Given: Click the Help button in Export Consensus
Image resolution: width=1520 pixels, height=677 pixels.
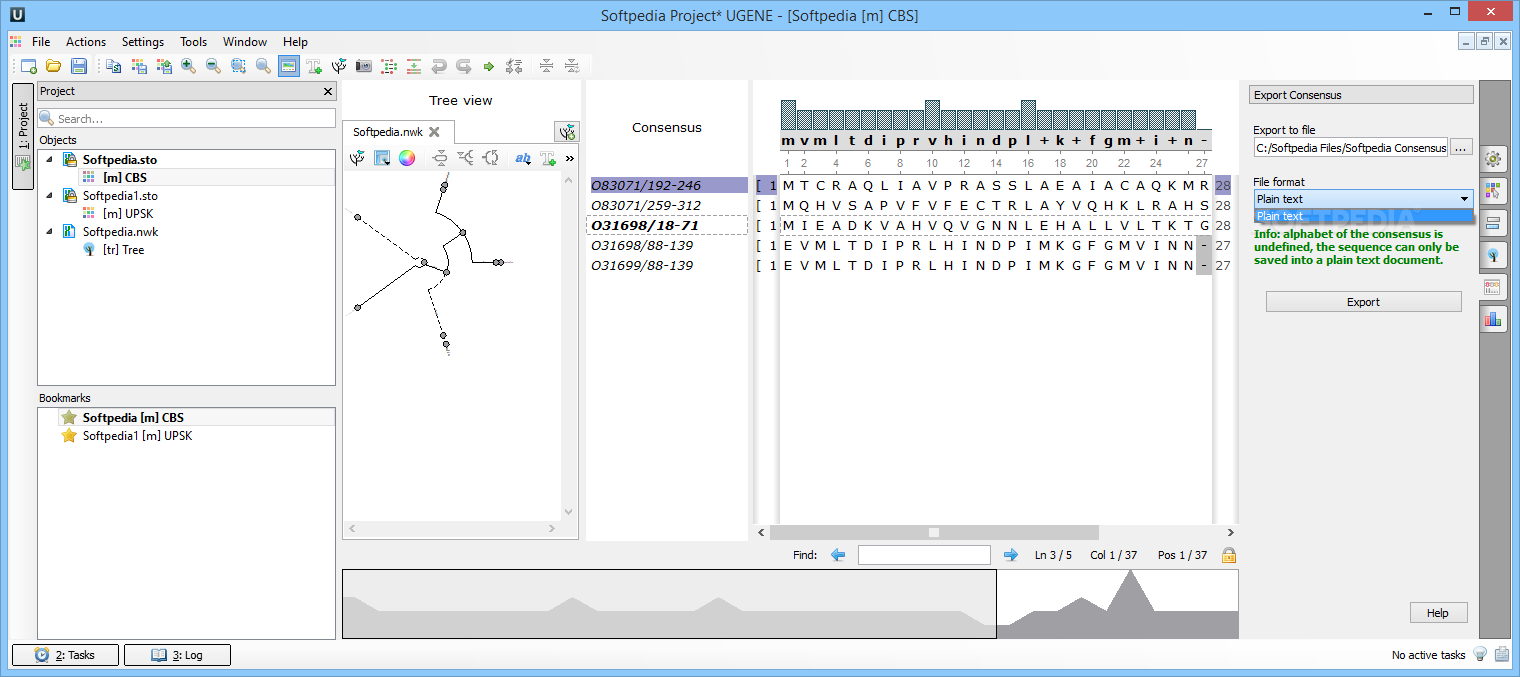Looking at the screenshot, I should pos(1438,613).
